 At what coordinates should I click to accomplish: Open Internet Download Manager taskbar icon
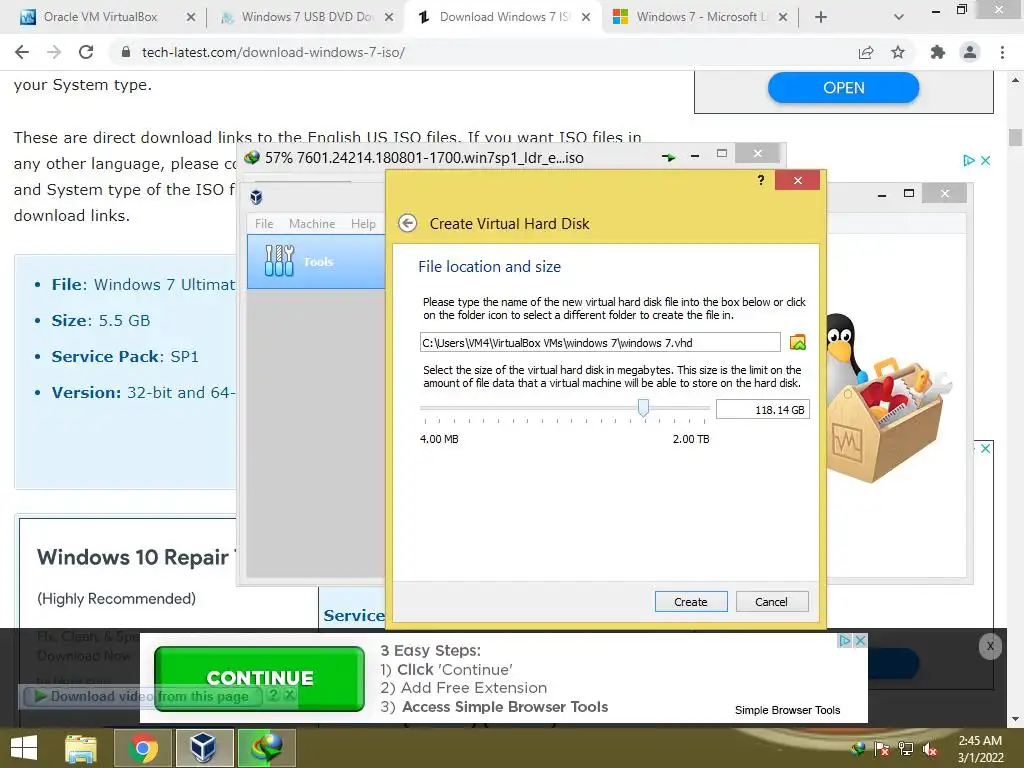point(266,748)
